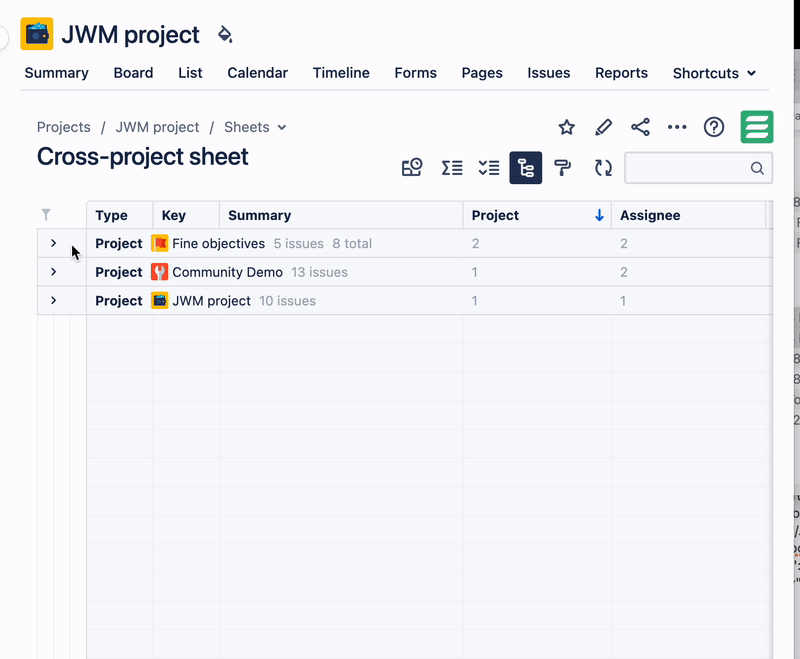Screen dimensions: 800x659
Task: Open aggregation options via the sum icon
Action: (x=451, y=168)
